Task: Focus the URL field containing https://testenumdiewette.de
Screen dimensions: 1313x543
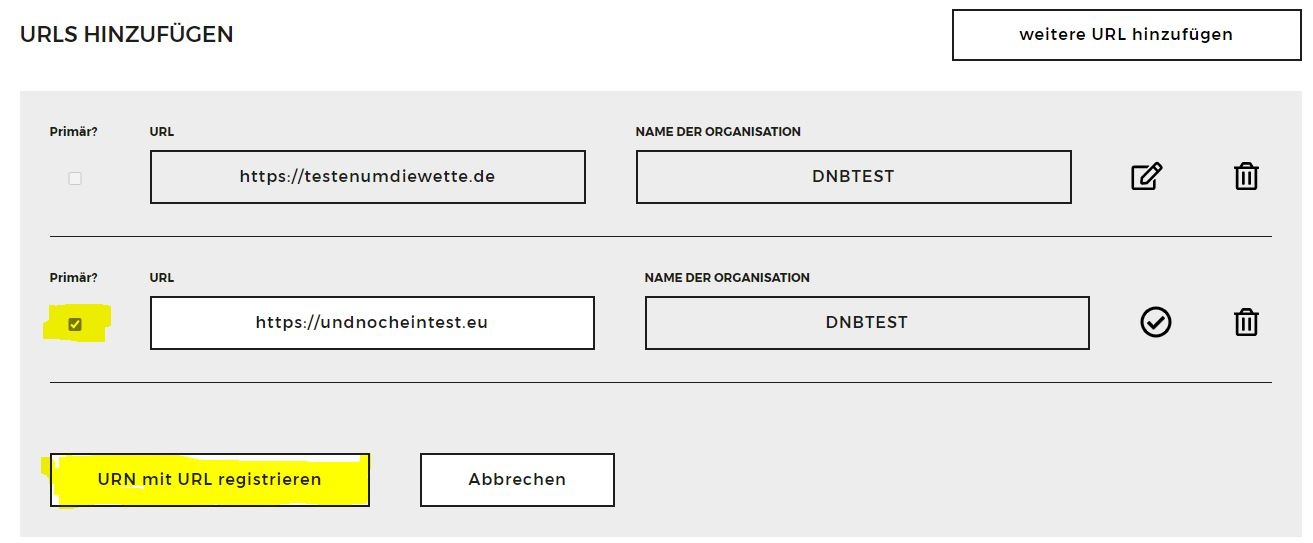Action: [368, 177]
